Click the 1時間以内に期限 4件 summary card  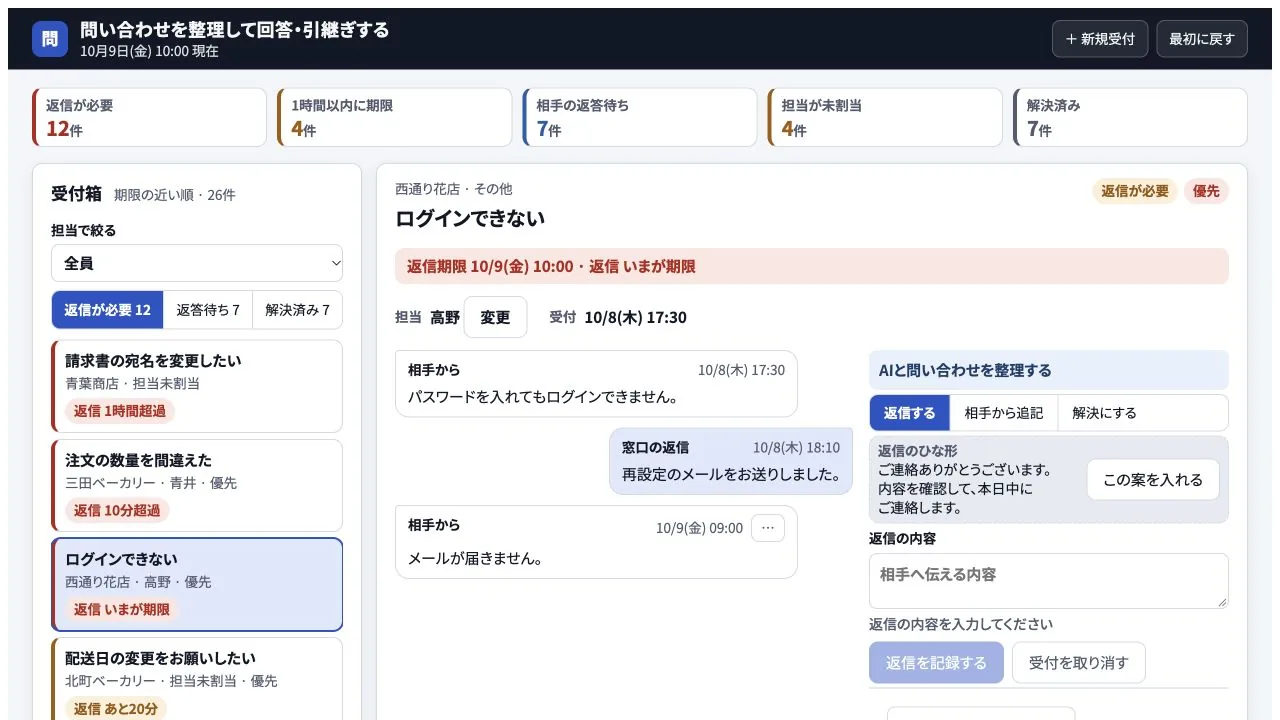point(395,118)
